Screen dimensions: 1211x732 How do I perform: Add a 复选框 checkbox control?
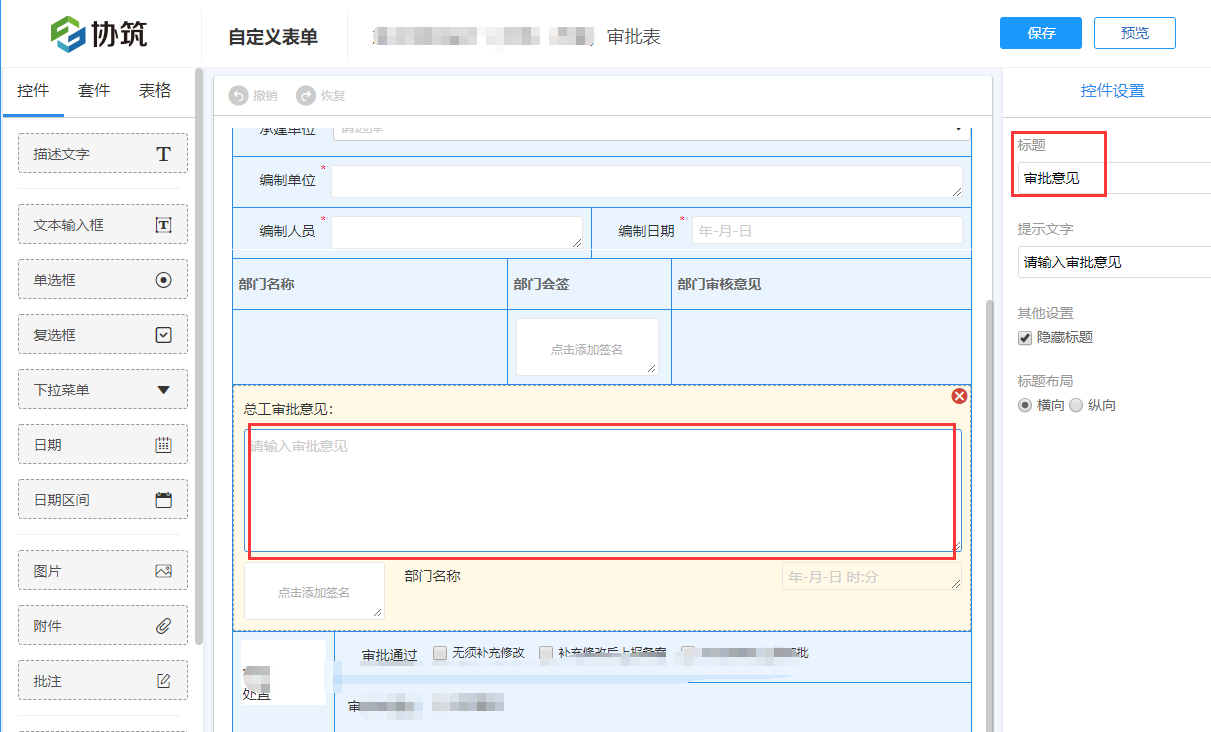pyautogui.click(x=102, y=334)
